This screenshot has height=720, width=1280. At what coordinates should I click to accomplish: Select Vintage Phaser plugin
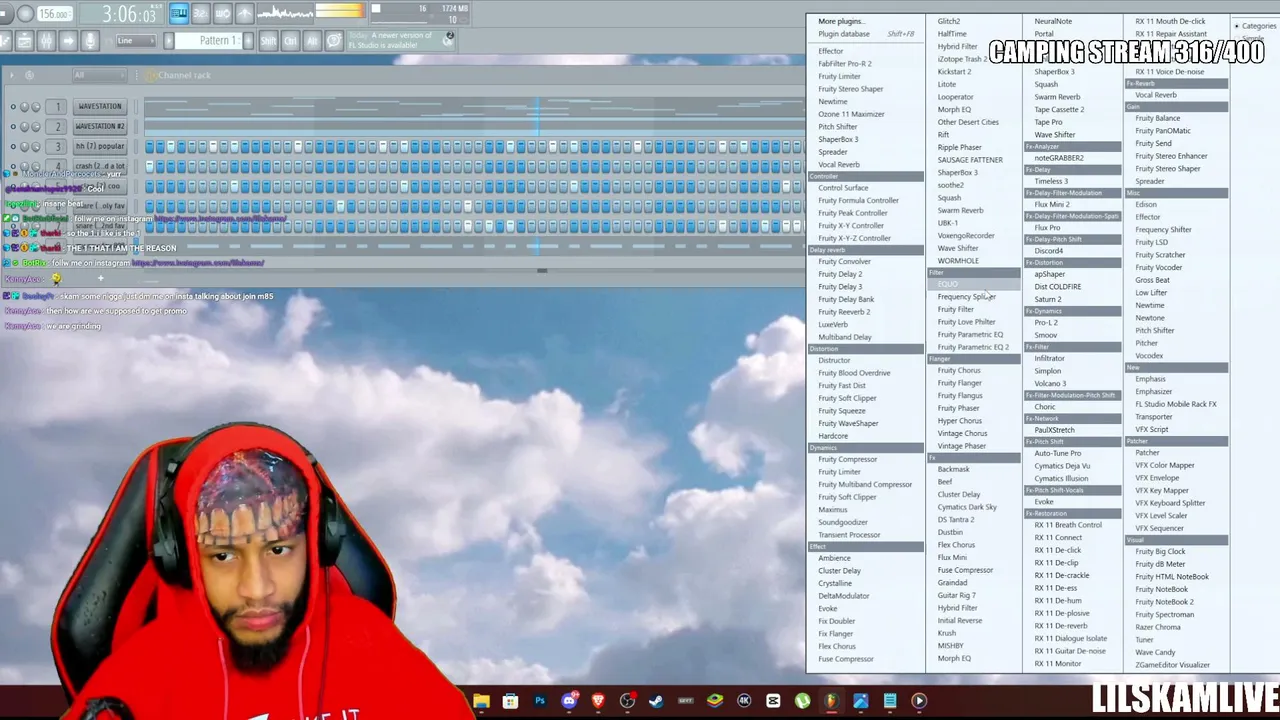click(961, 446)
